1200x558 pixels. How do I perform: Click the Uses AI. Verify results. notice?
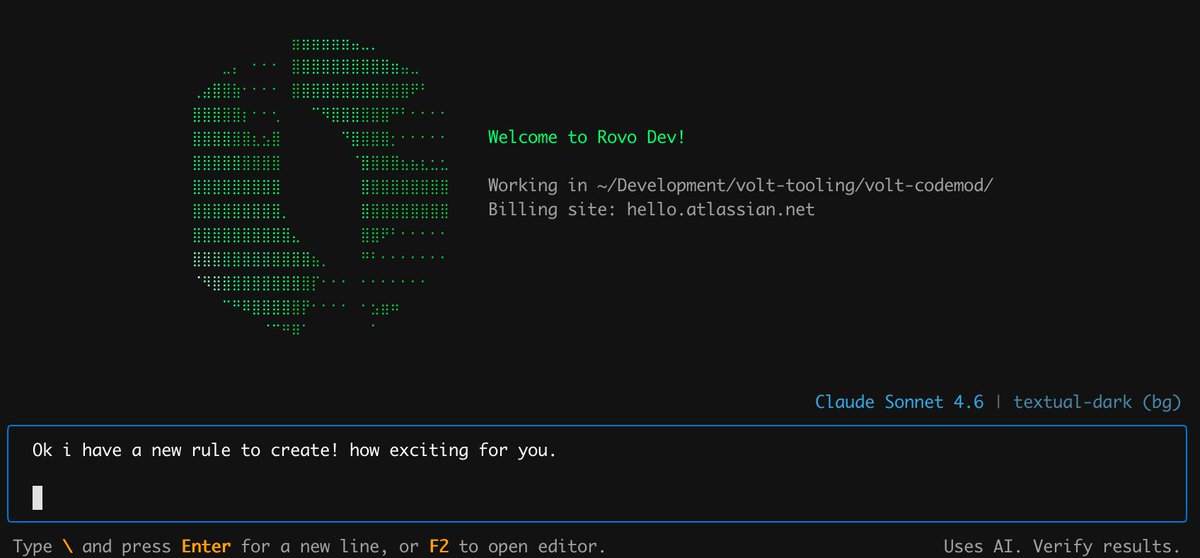coord(1062,547)
